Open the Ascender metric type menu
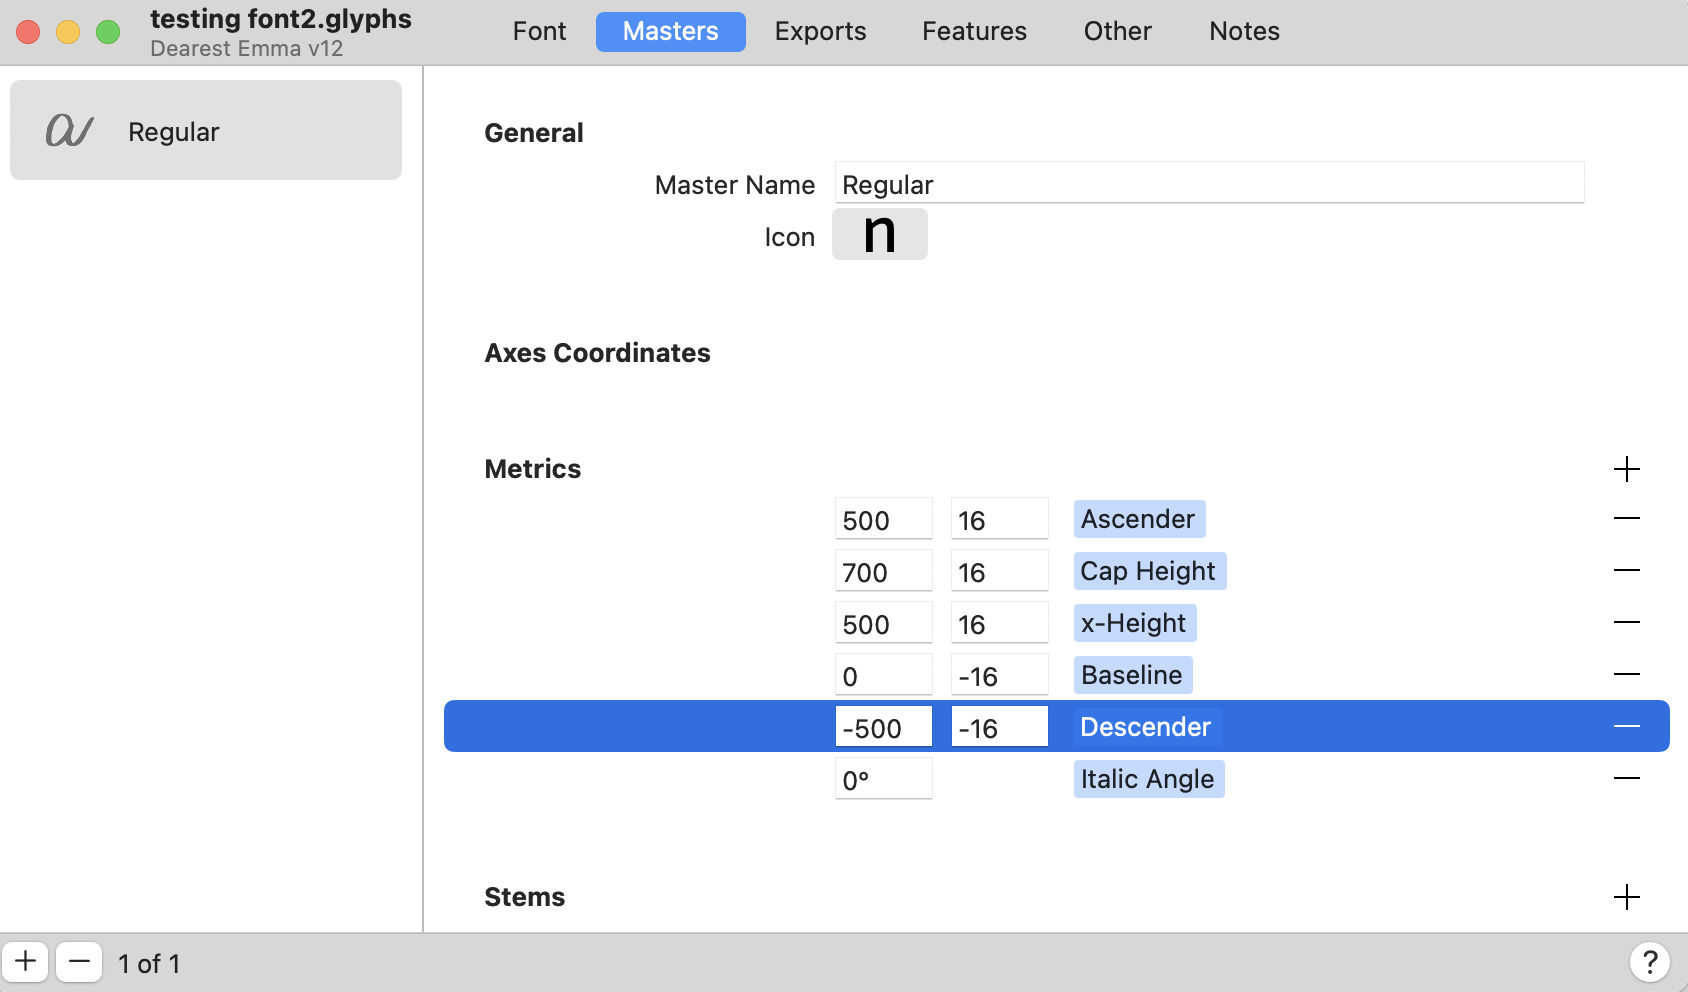Screen dimensions: 1688x992 [1138, 519]
